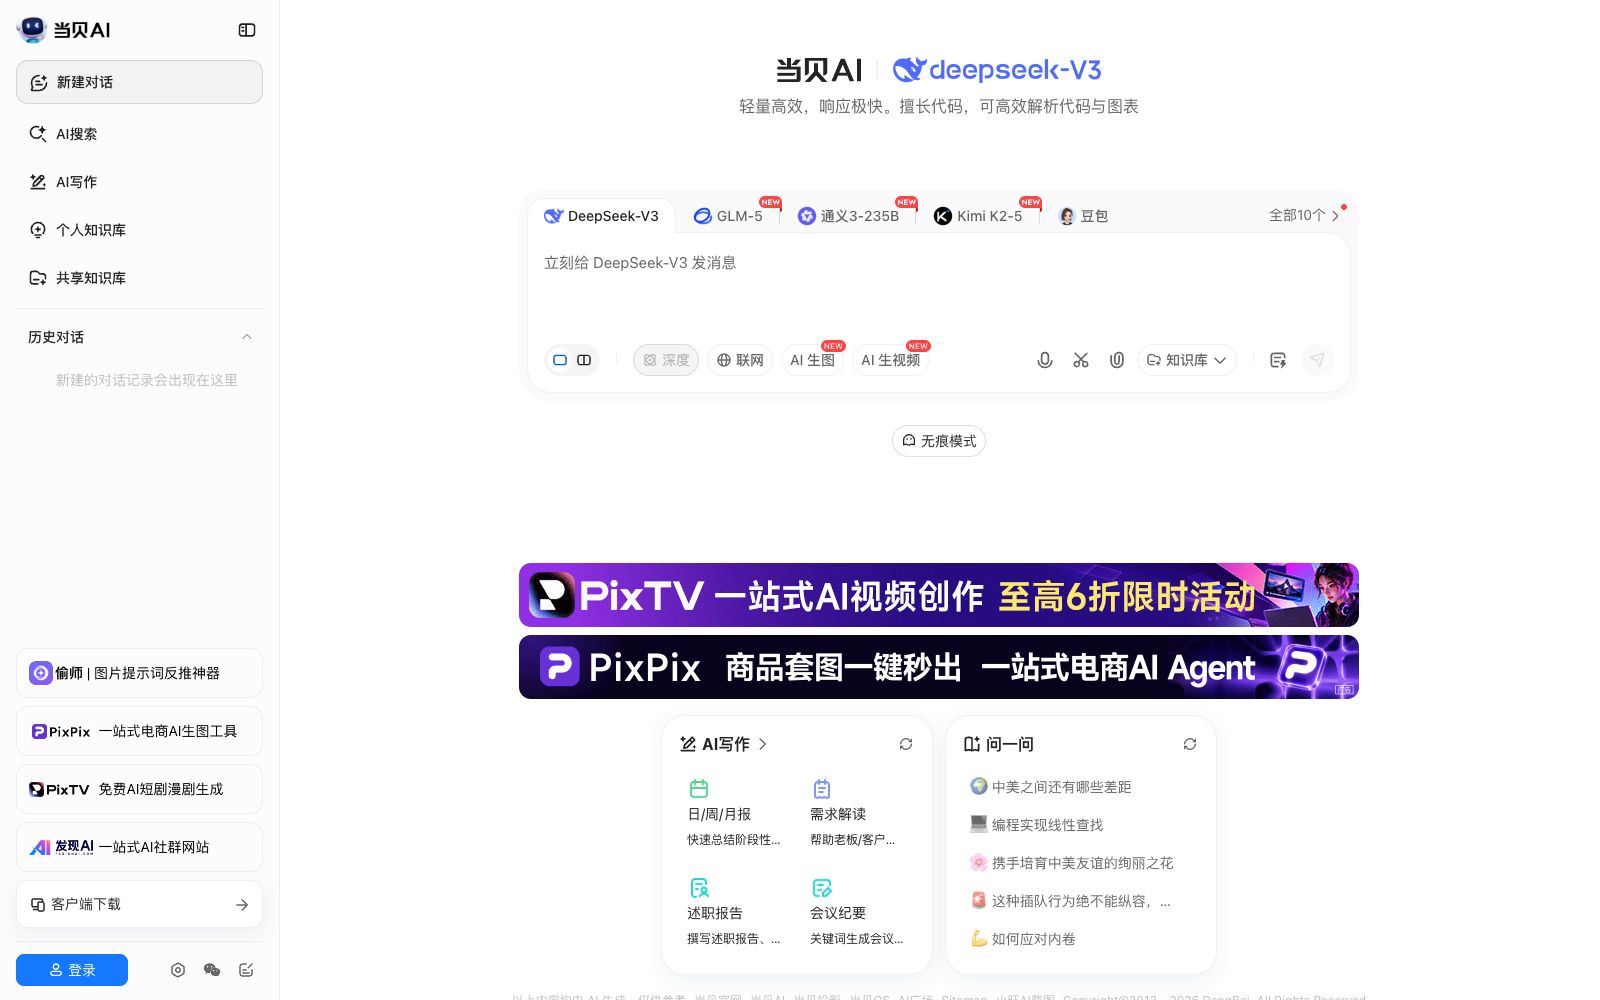Click the 当贝AI robot logo

pos(32,30)
